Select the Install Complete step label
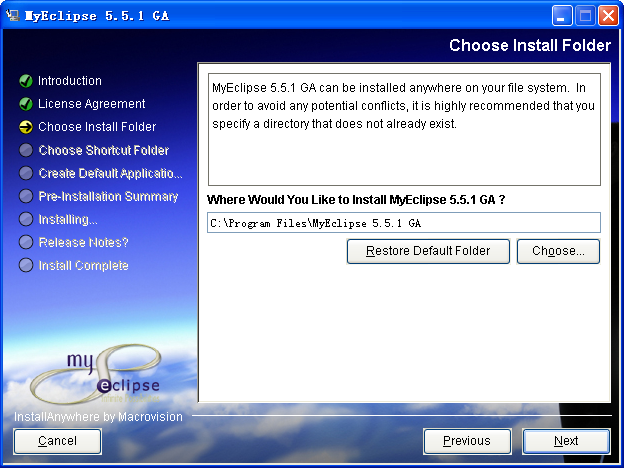This screenshot has width=624, height=468. tap(84, 265)
